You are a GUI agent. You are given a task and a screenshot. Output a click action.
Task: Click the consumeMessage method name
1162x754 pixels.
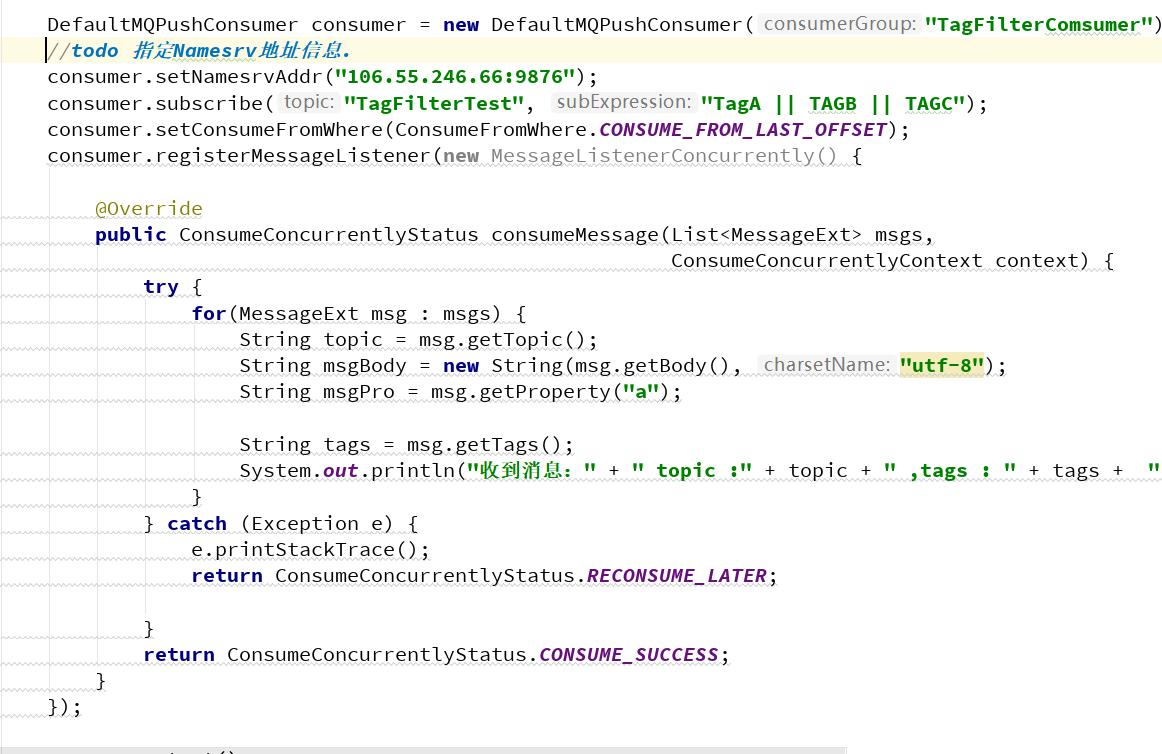(x=575, y=235)
